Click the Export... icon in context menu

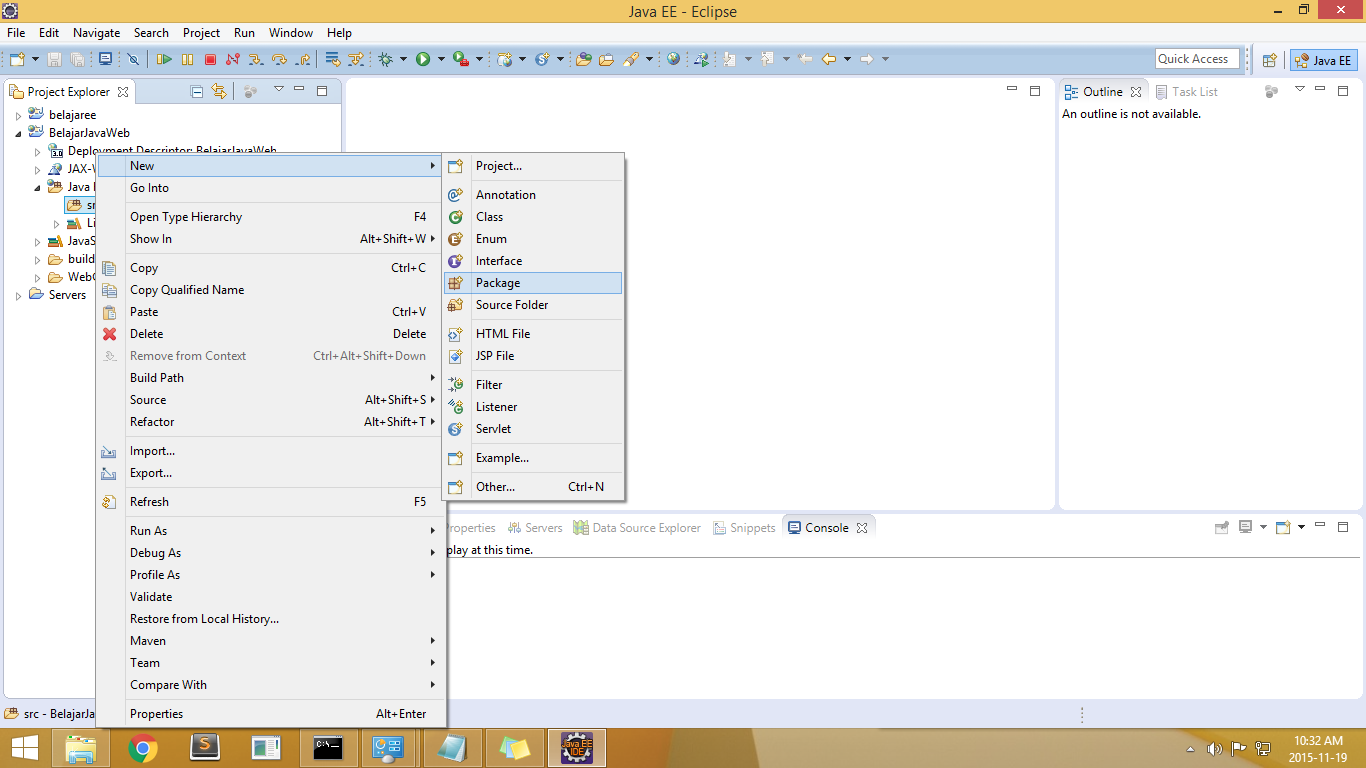[109, 473]
